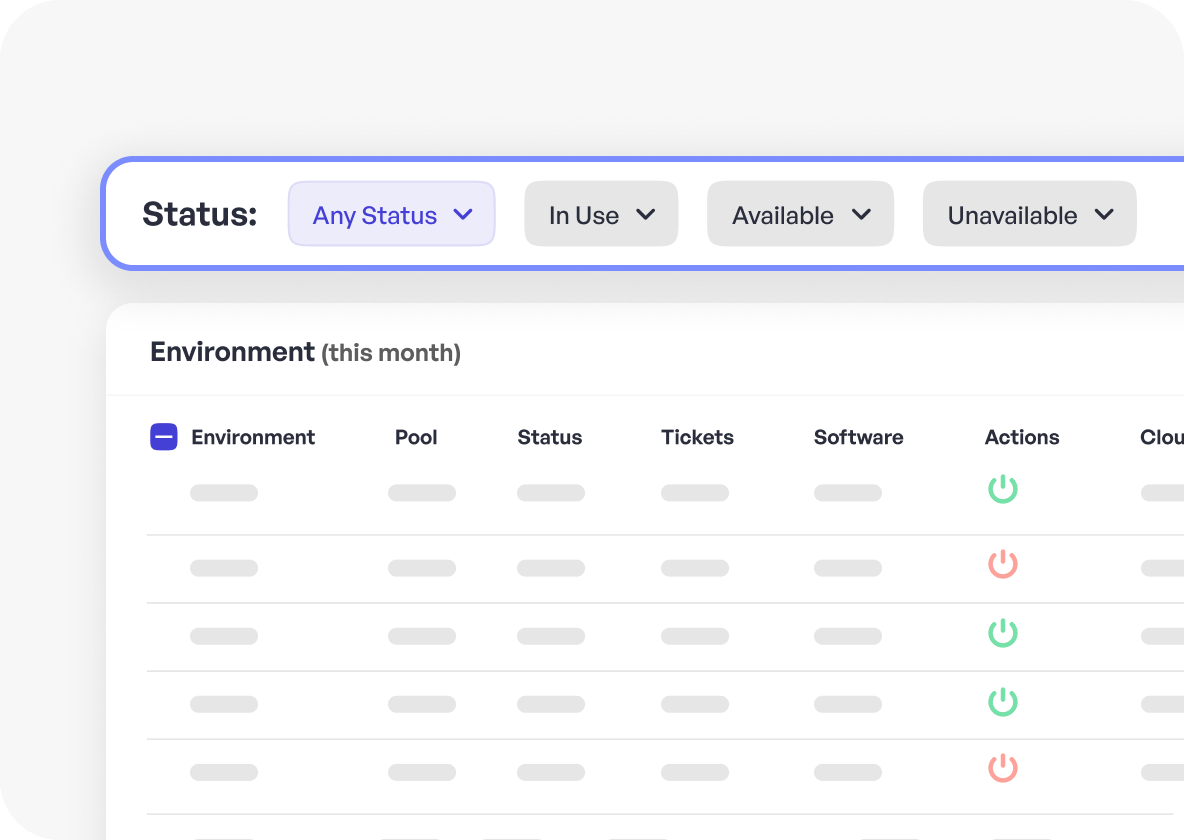Image resolution: width=1184 pixels, height=840 pixels.
Task: Click the green power icon in first row
Action: pos(1003,489)
